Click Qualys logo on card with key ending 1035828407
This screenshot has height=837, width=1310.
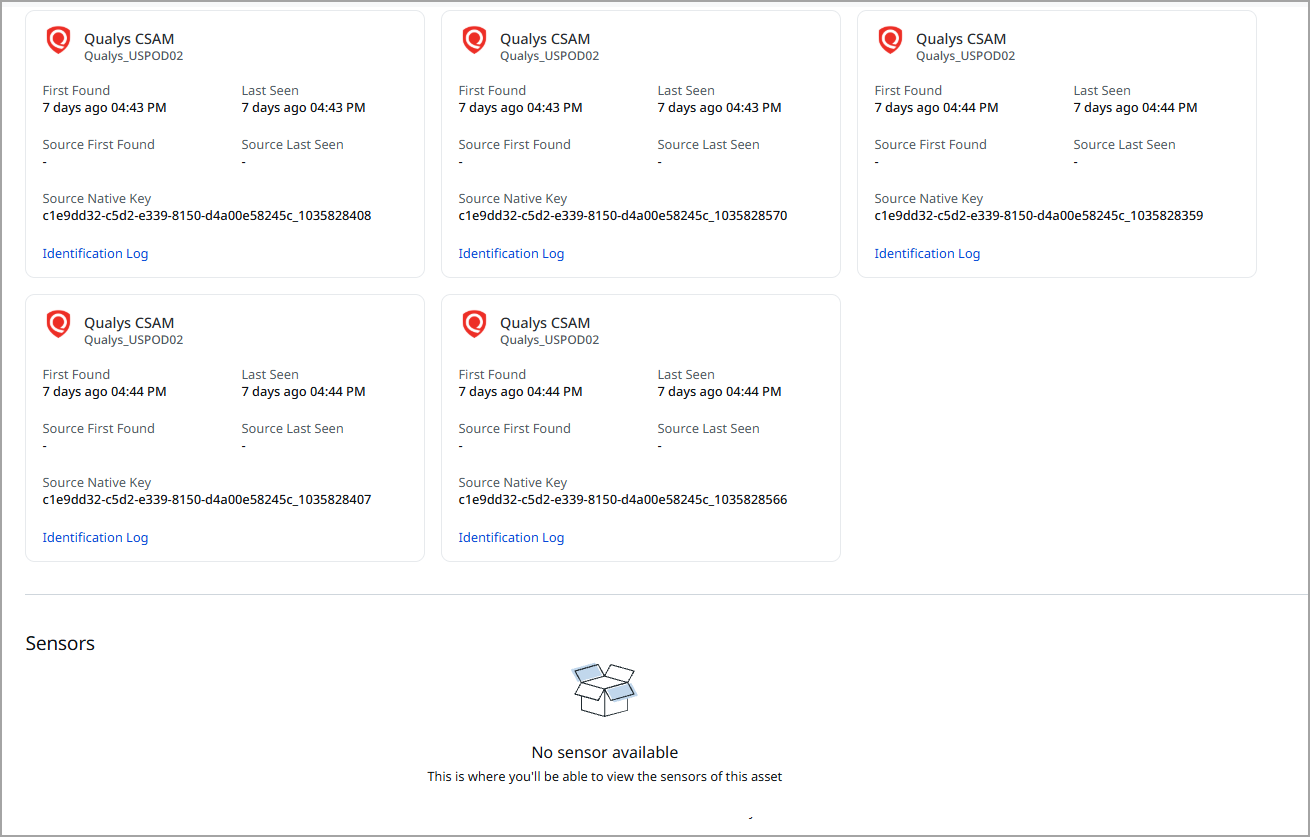pos(59,325)
